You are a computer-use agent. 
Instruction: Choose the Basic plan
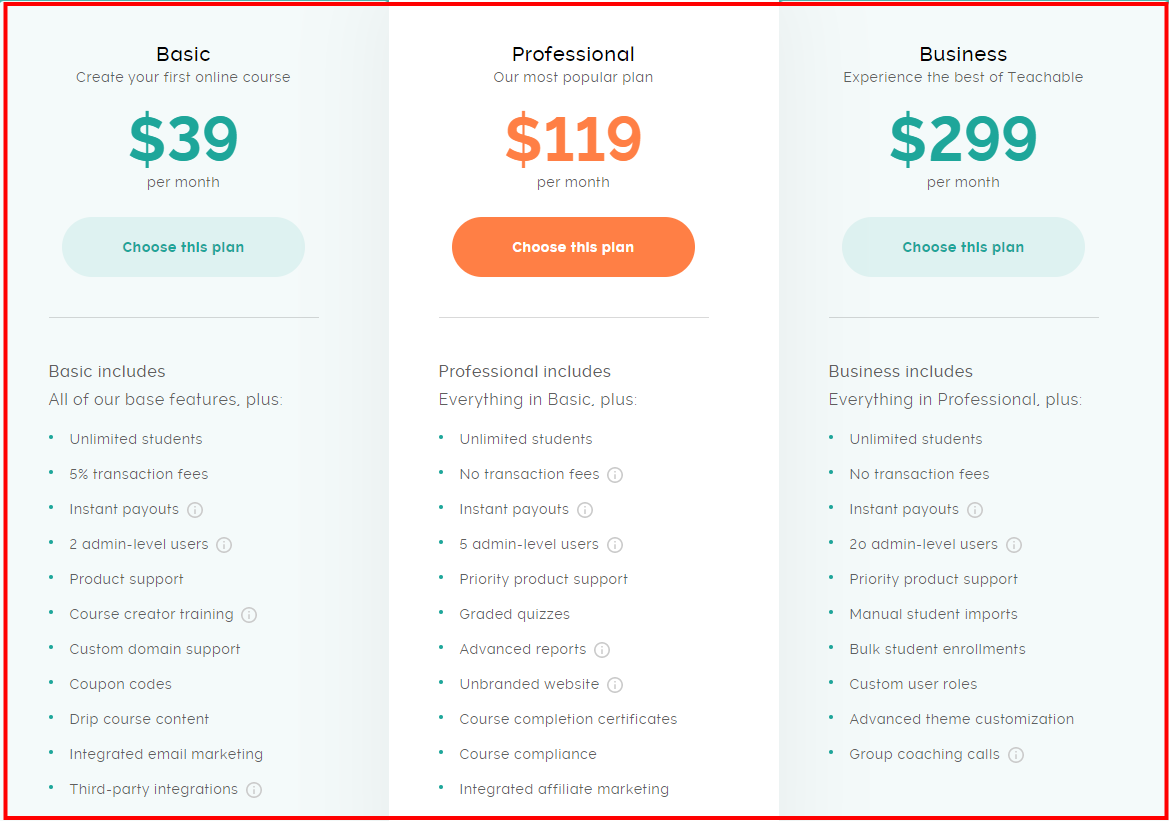tap(183, 247)
